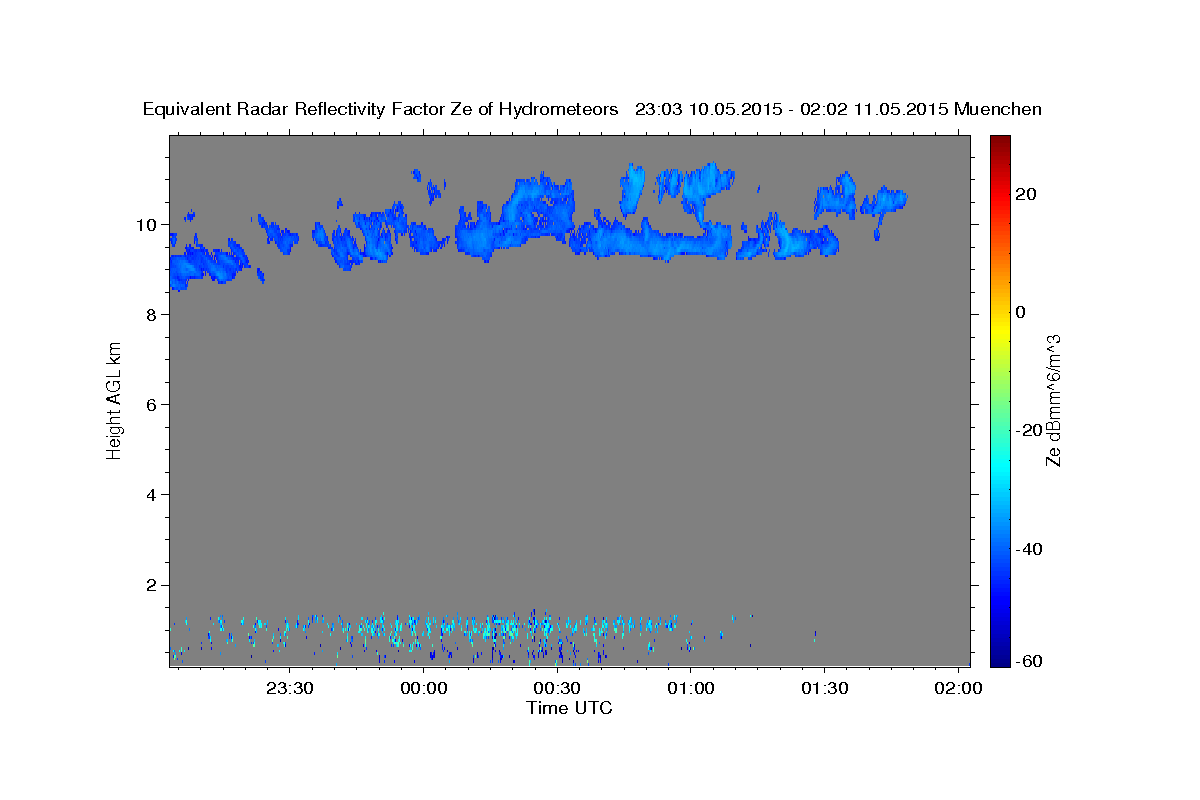Click the 00:00 time tick label
Viewport: 1200px width, 800px height.
coord(423,689)
